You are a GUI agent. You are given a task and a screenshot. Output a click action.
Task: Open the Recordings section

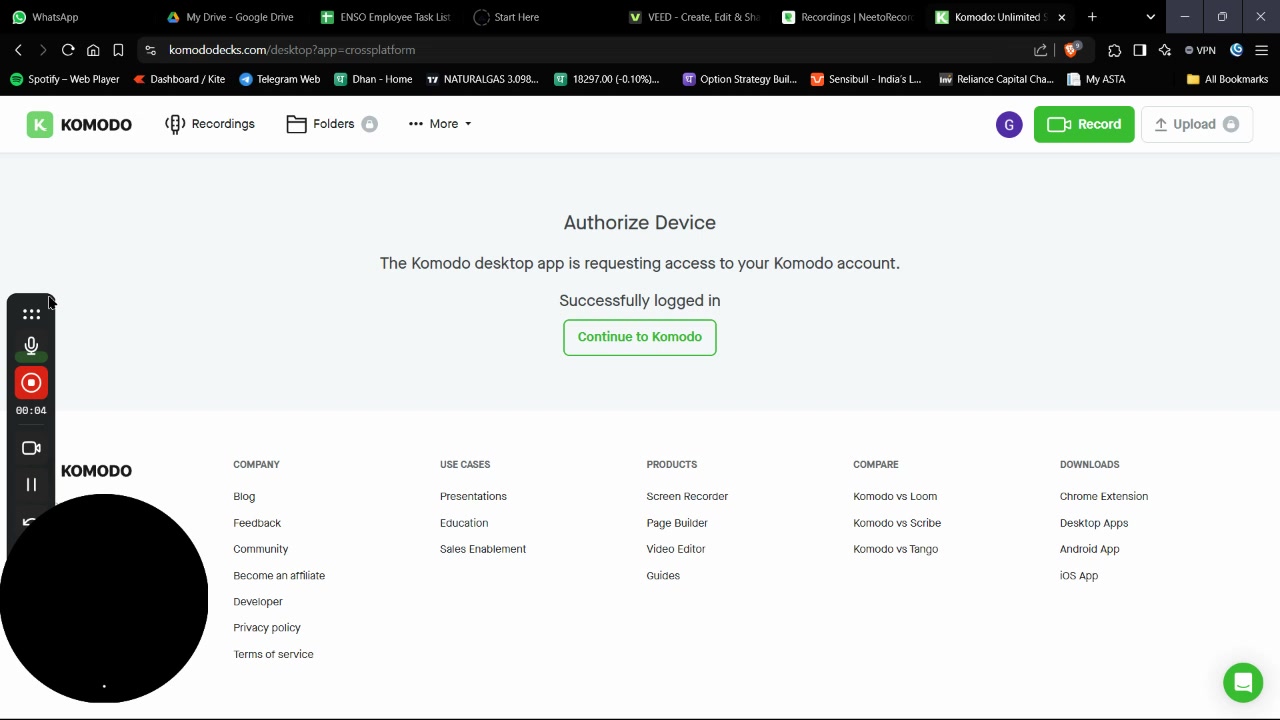point(210,124)
